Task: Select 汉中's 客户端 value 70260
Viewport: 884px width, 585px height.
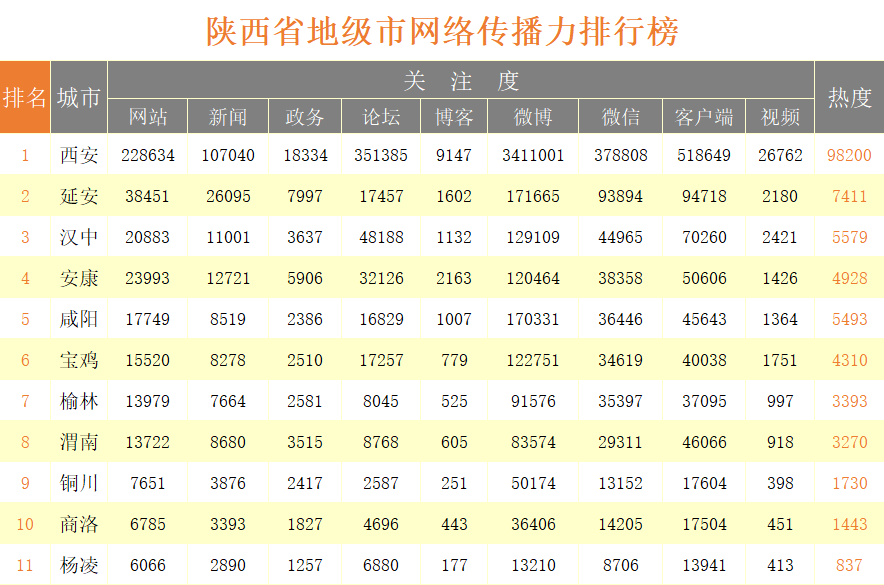Action: [x=704, y=237]
